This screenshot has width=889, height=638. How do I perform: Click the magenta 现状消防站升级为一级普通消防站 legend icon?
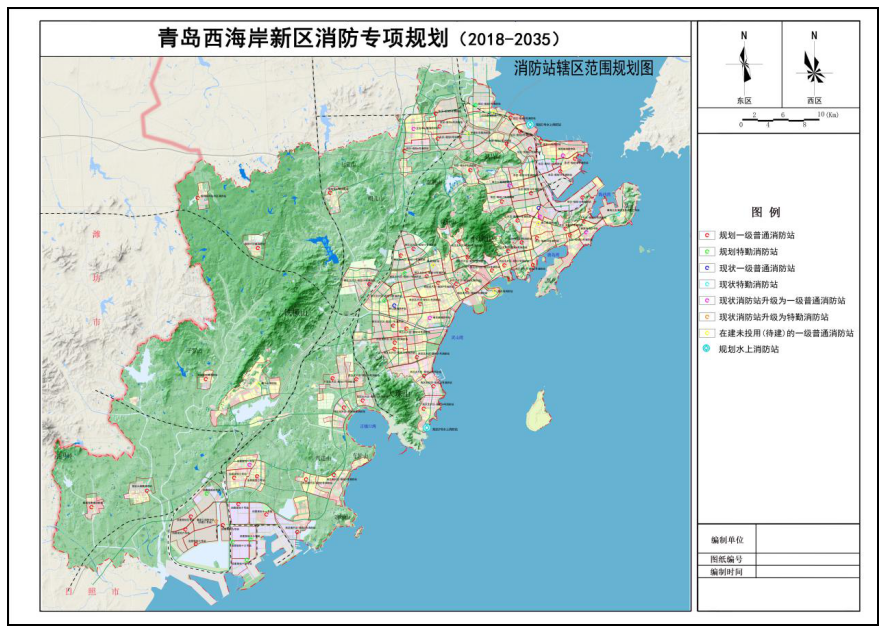tap(707, 300)
